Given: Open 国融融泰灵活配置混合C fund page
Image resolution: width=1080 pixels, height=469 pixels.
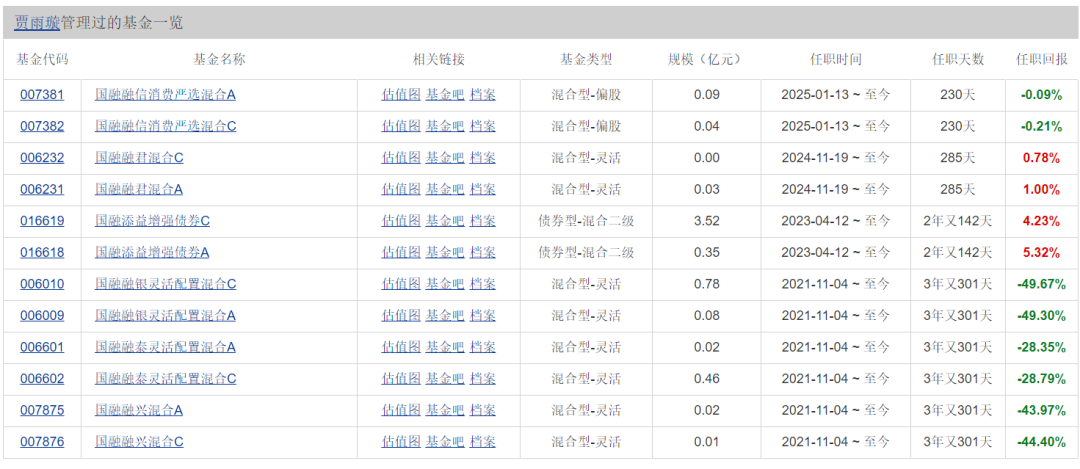Looking at the screenshot, I should tap(166, 379).
